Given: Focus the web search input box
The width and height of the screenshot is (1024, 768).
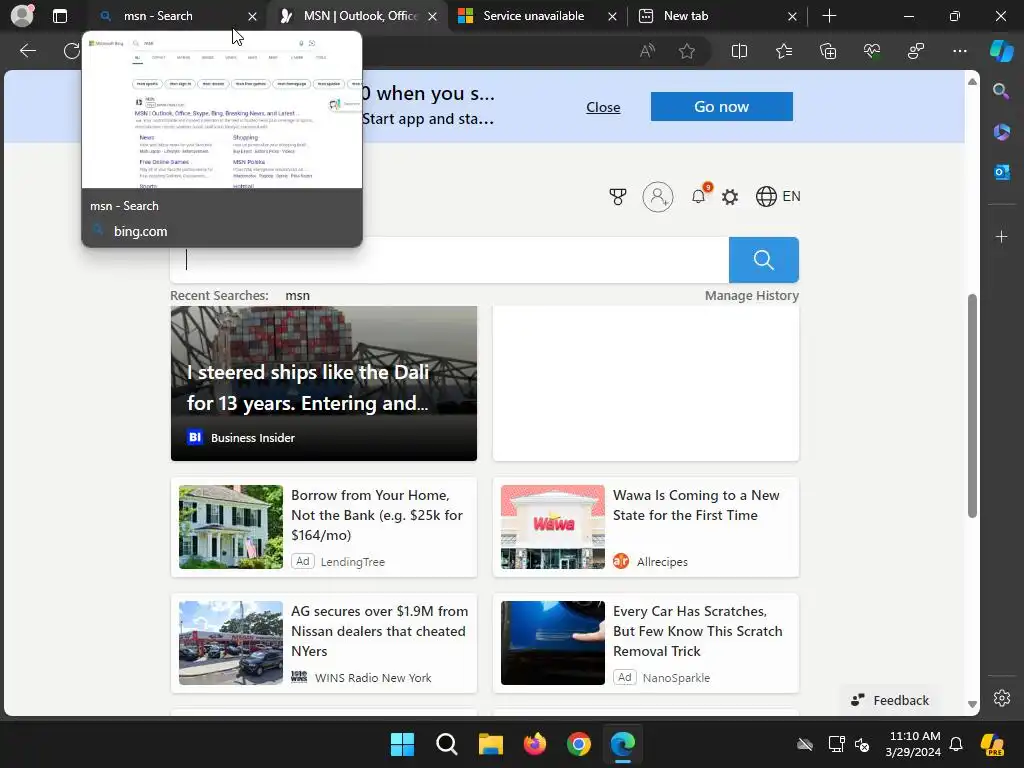Looking at the screenshot, I should click(x=449, y=260).
